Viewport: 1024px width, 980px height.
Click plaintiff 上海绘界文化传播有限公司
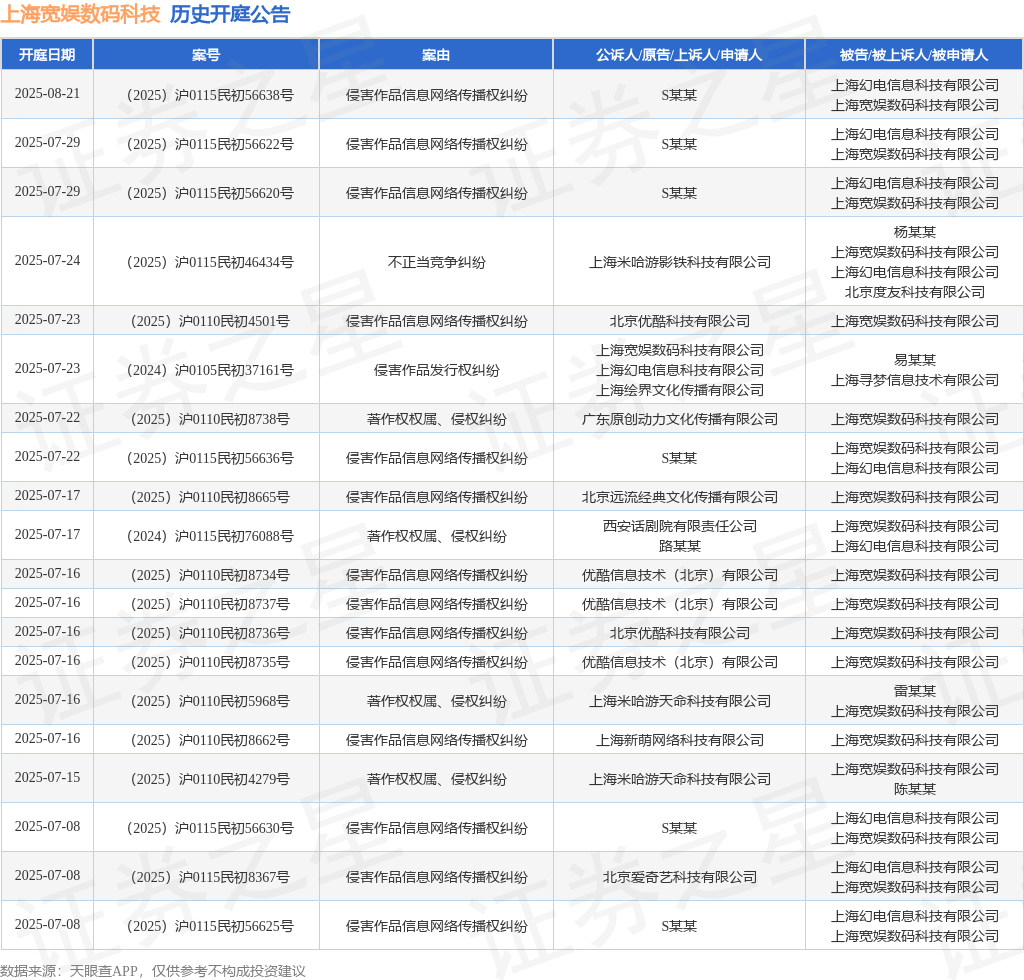pyautogui.click(x=679, y=390)
